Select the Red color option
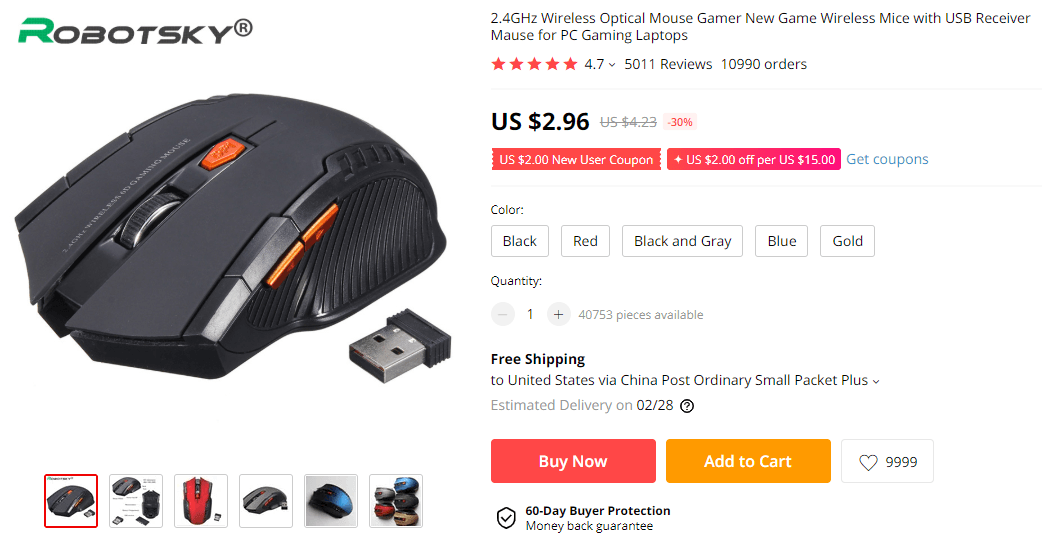 tap(585, 241)
